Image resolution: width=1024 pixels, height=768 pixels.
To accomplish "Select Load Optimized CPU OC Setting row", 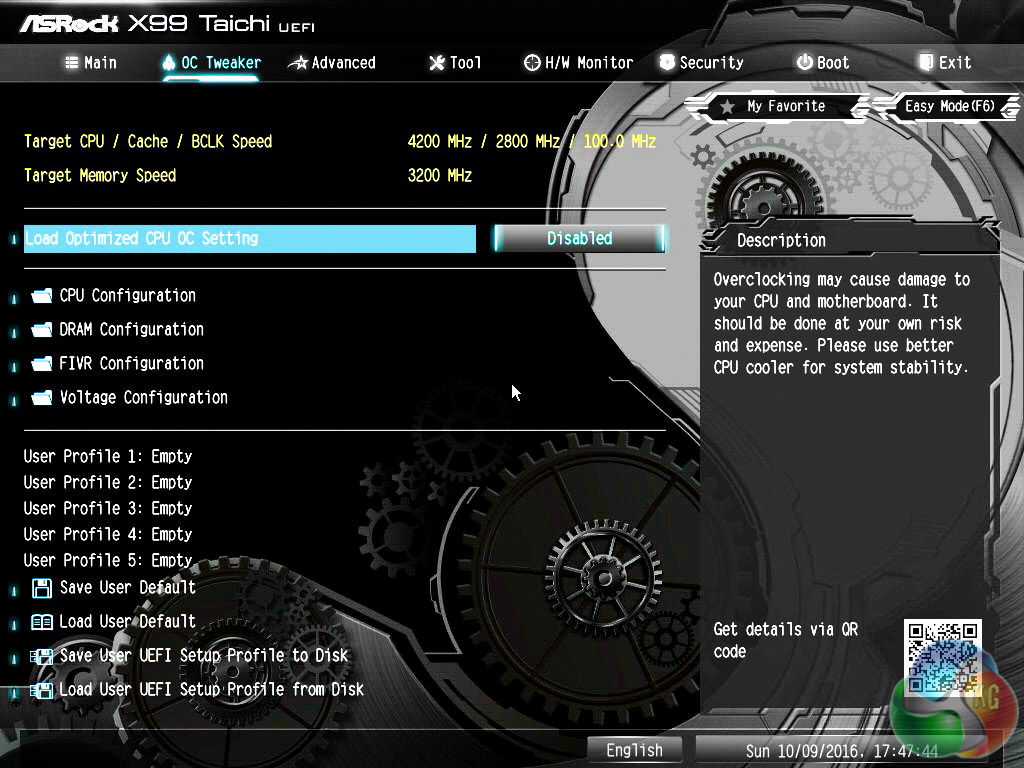I will pos(249,239).
